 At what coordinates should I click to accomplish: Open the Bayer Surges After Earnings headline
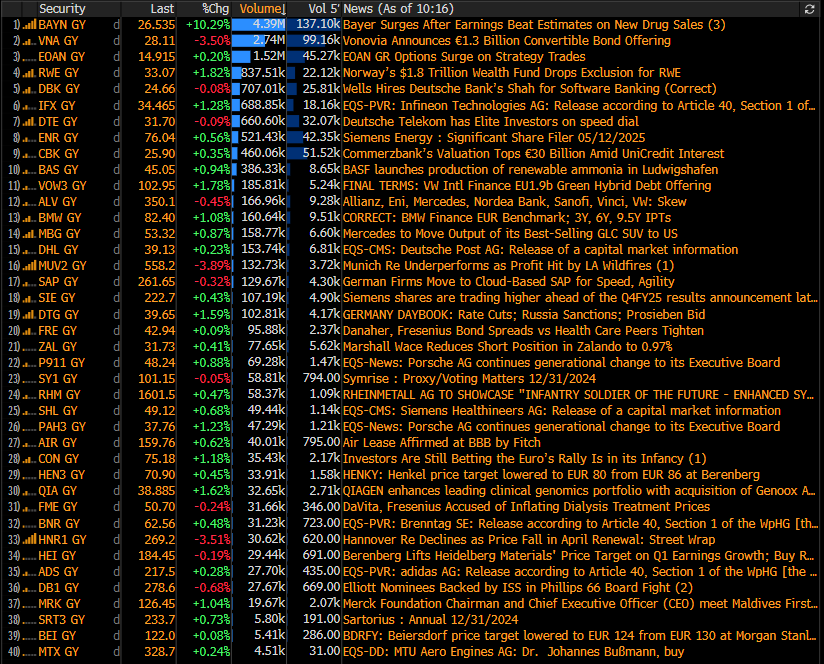coord(534,25)
